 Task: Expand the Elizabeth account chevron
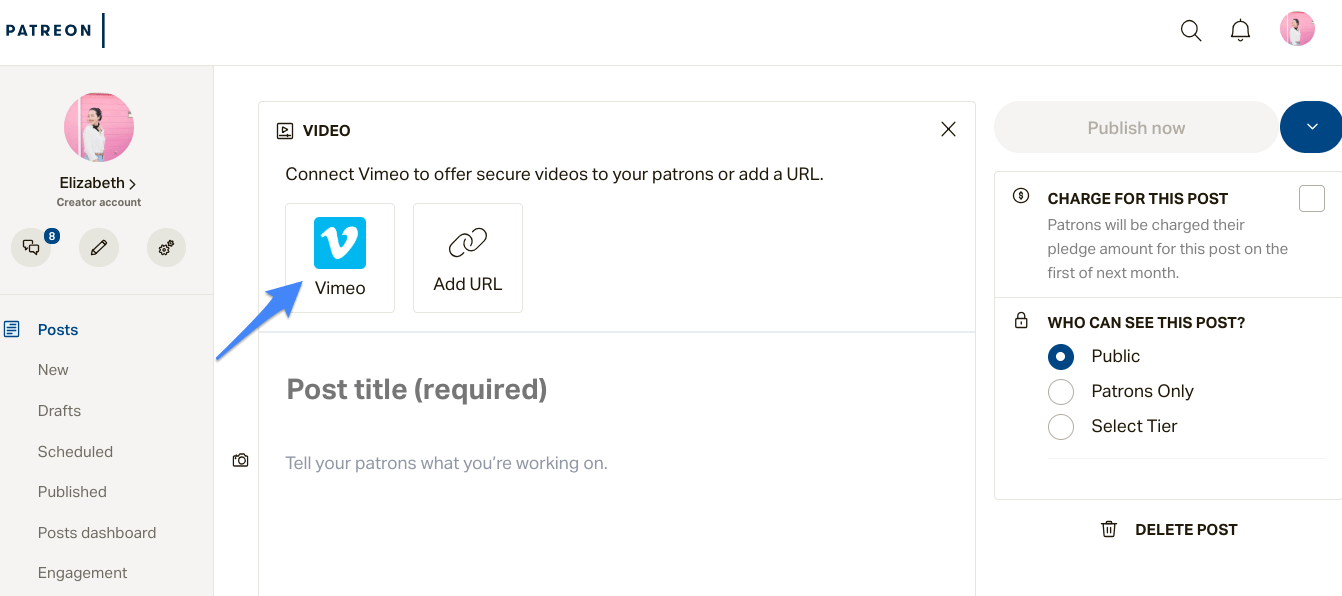(132, 183)
